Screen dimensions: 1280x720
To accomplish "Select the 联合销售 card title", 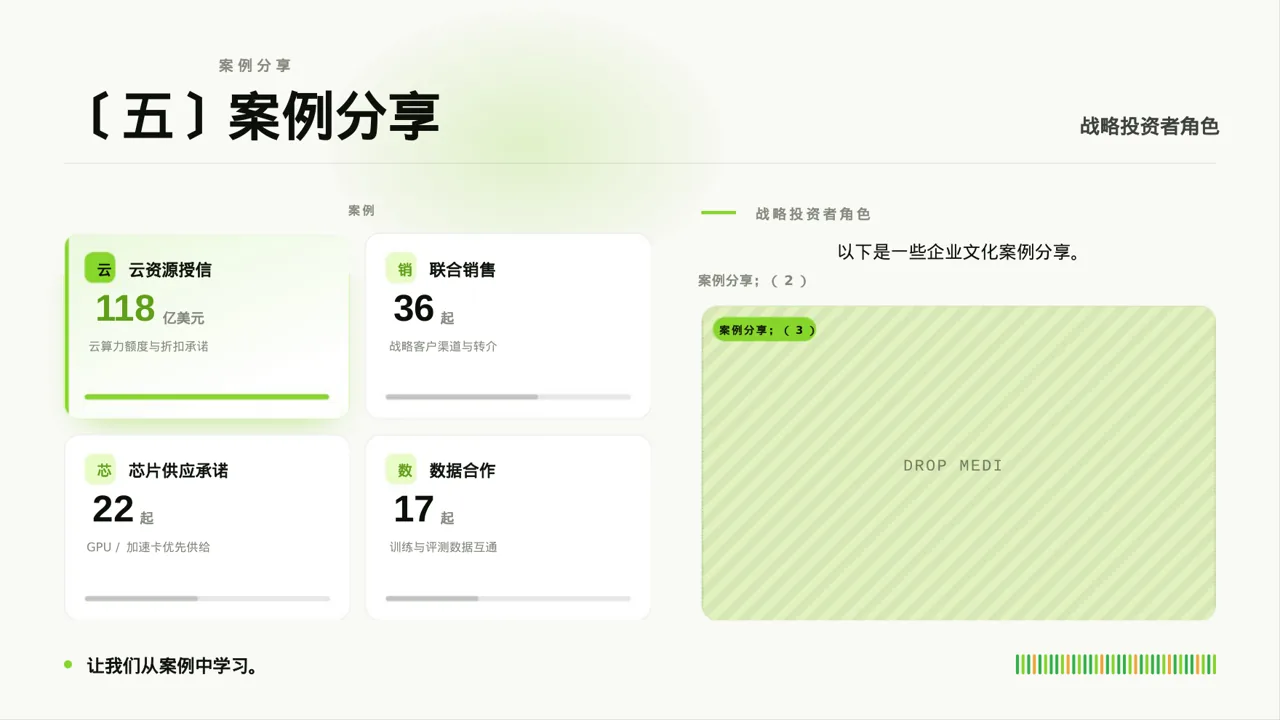I will click(462, 270).
